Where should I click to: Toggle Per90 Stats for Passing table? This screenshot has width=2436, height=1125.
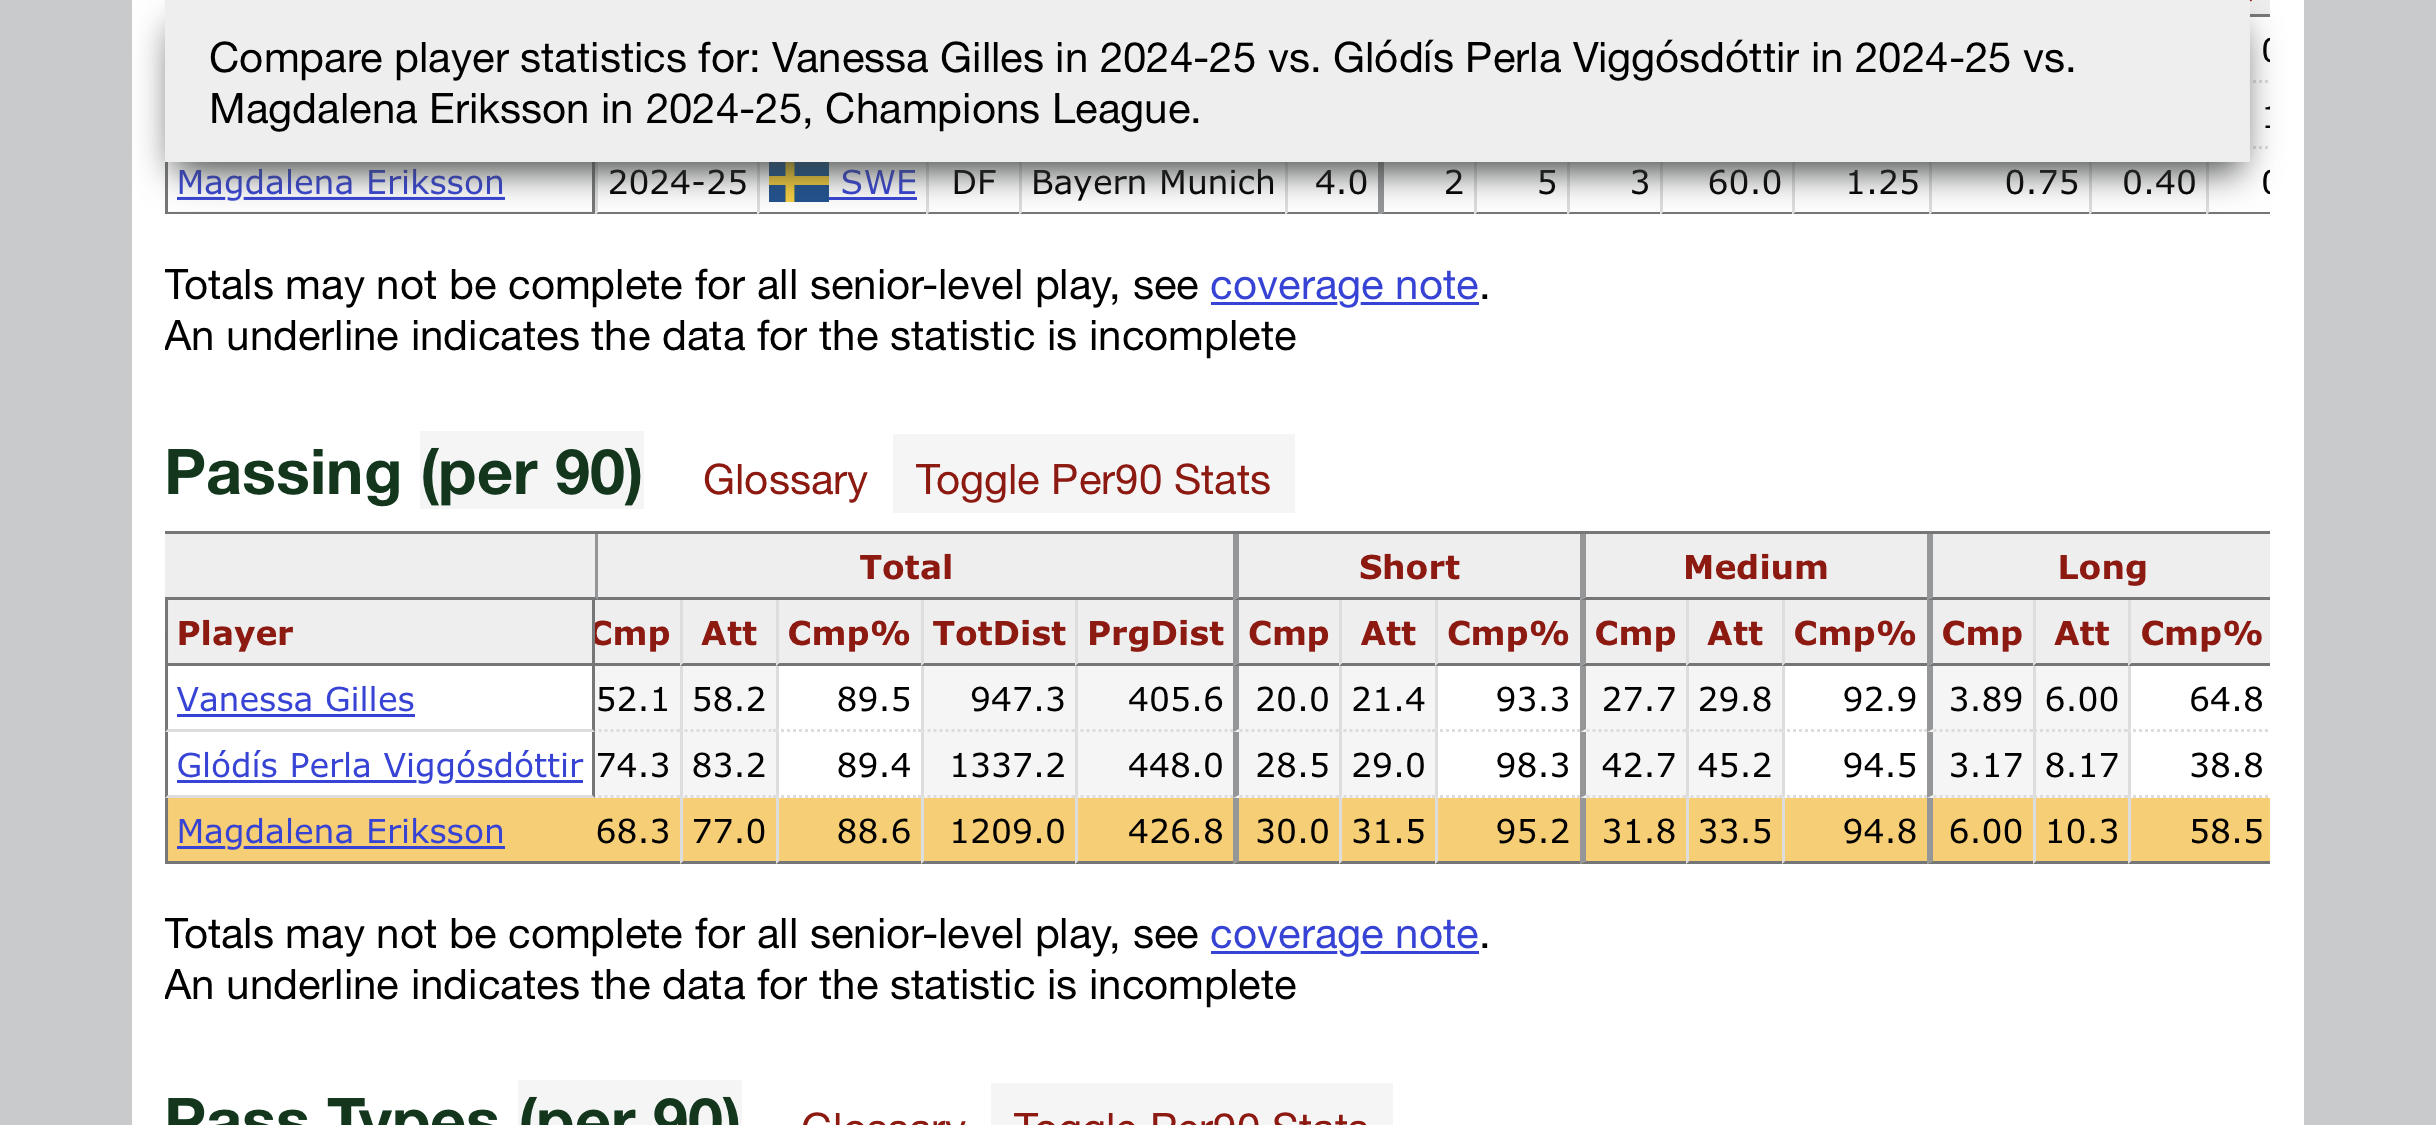(x=1093, y=480)
